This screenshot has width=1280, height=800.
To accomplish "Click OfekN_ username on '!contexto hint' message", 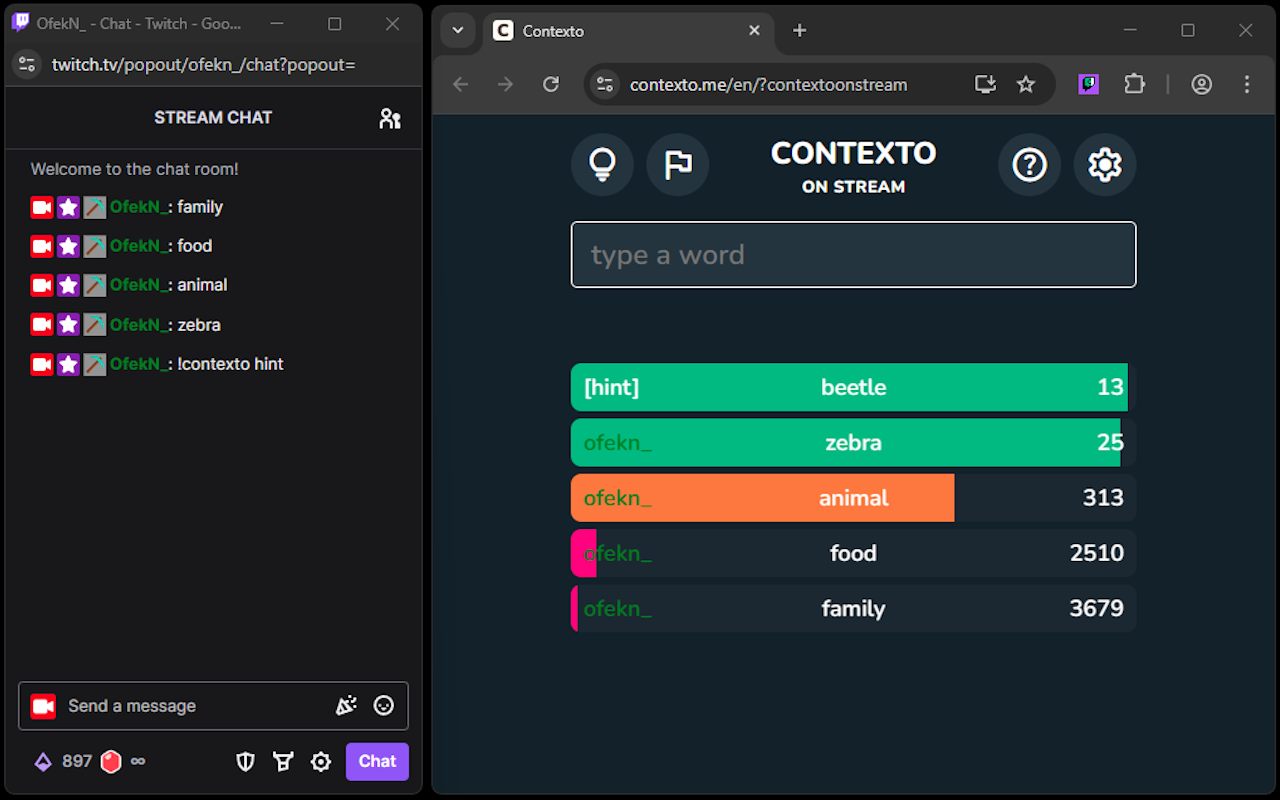I will pyautogui.click(x=138, y=364).
